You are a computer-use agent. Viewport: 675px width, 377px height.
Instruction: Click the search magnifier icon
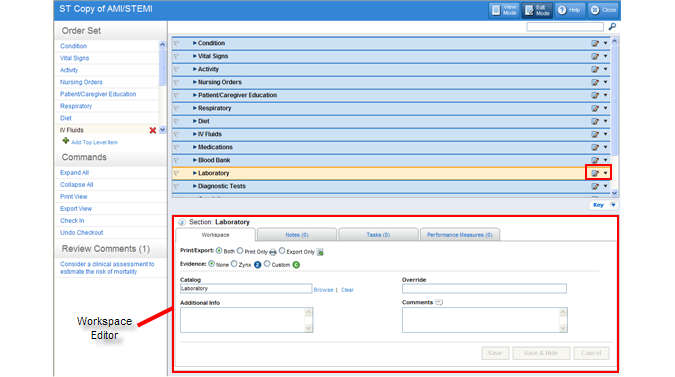(x=612, y=27)
